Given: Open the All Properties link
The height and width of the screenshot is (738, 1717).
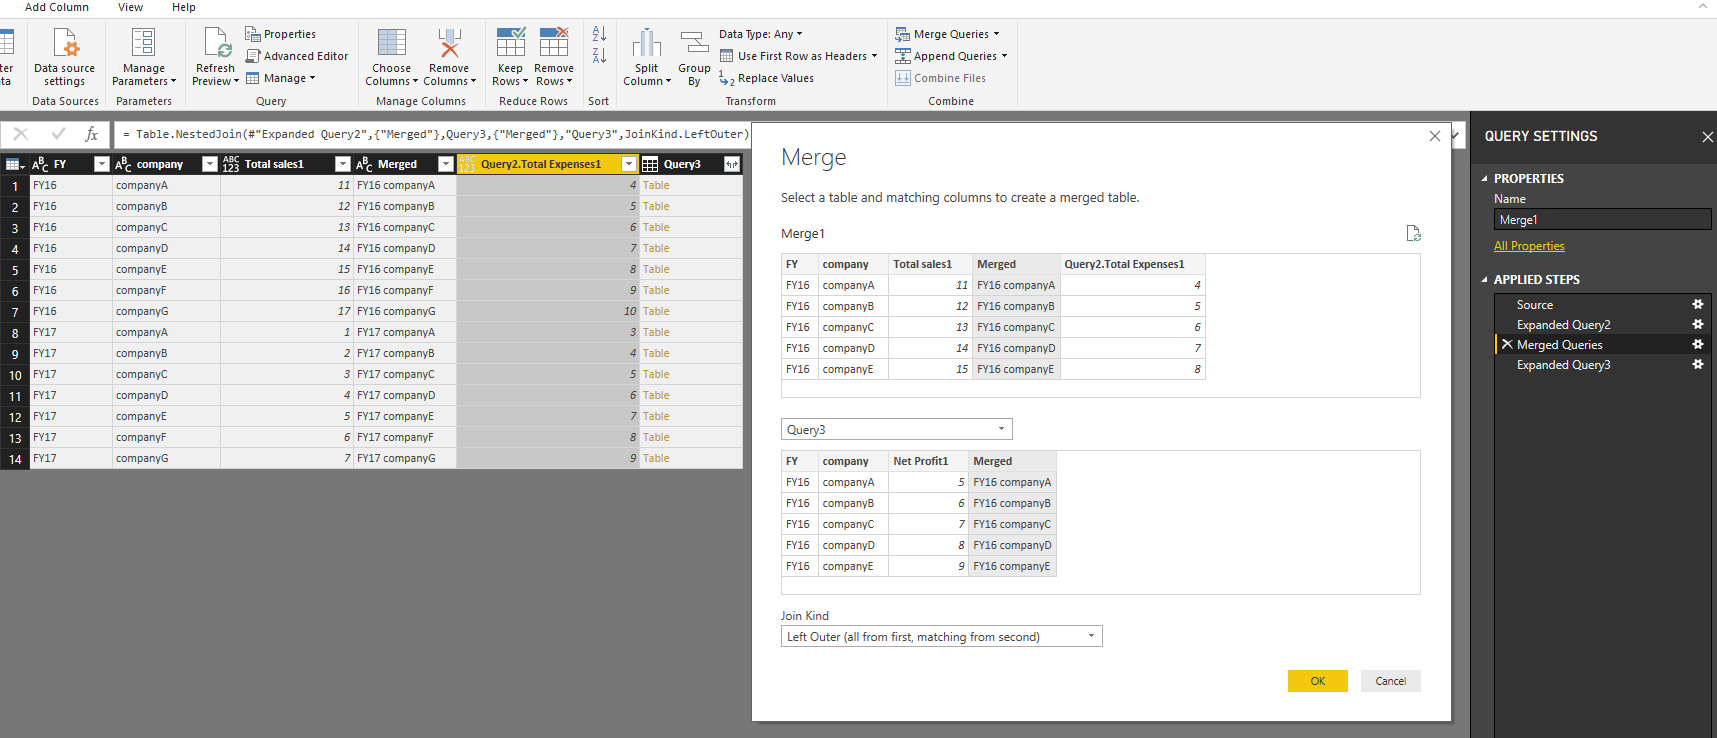Looking at the screenshot, I should coord(1529,246).
